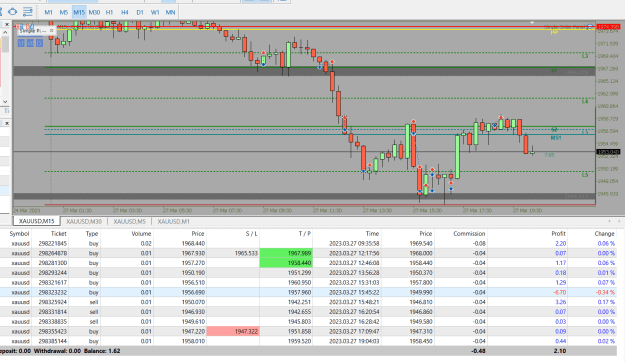Select trade row with ticket 298321617
Screen dimensions: 625x362
point(308,282)
